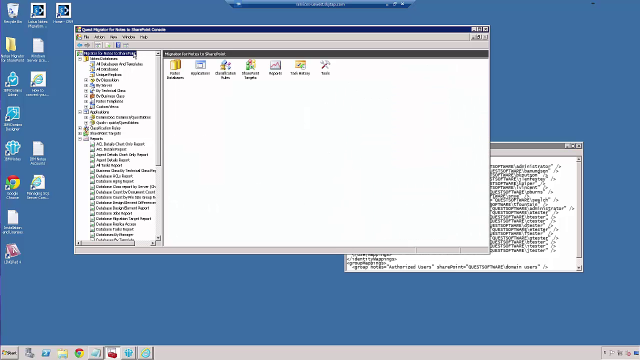This screenshot has width=640, height=360.
Task: Open IBM Notes desktop shortcut
Action: tap(13, 150)
